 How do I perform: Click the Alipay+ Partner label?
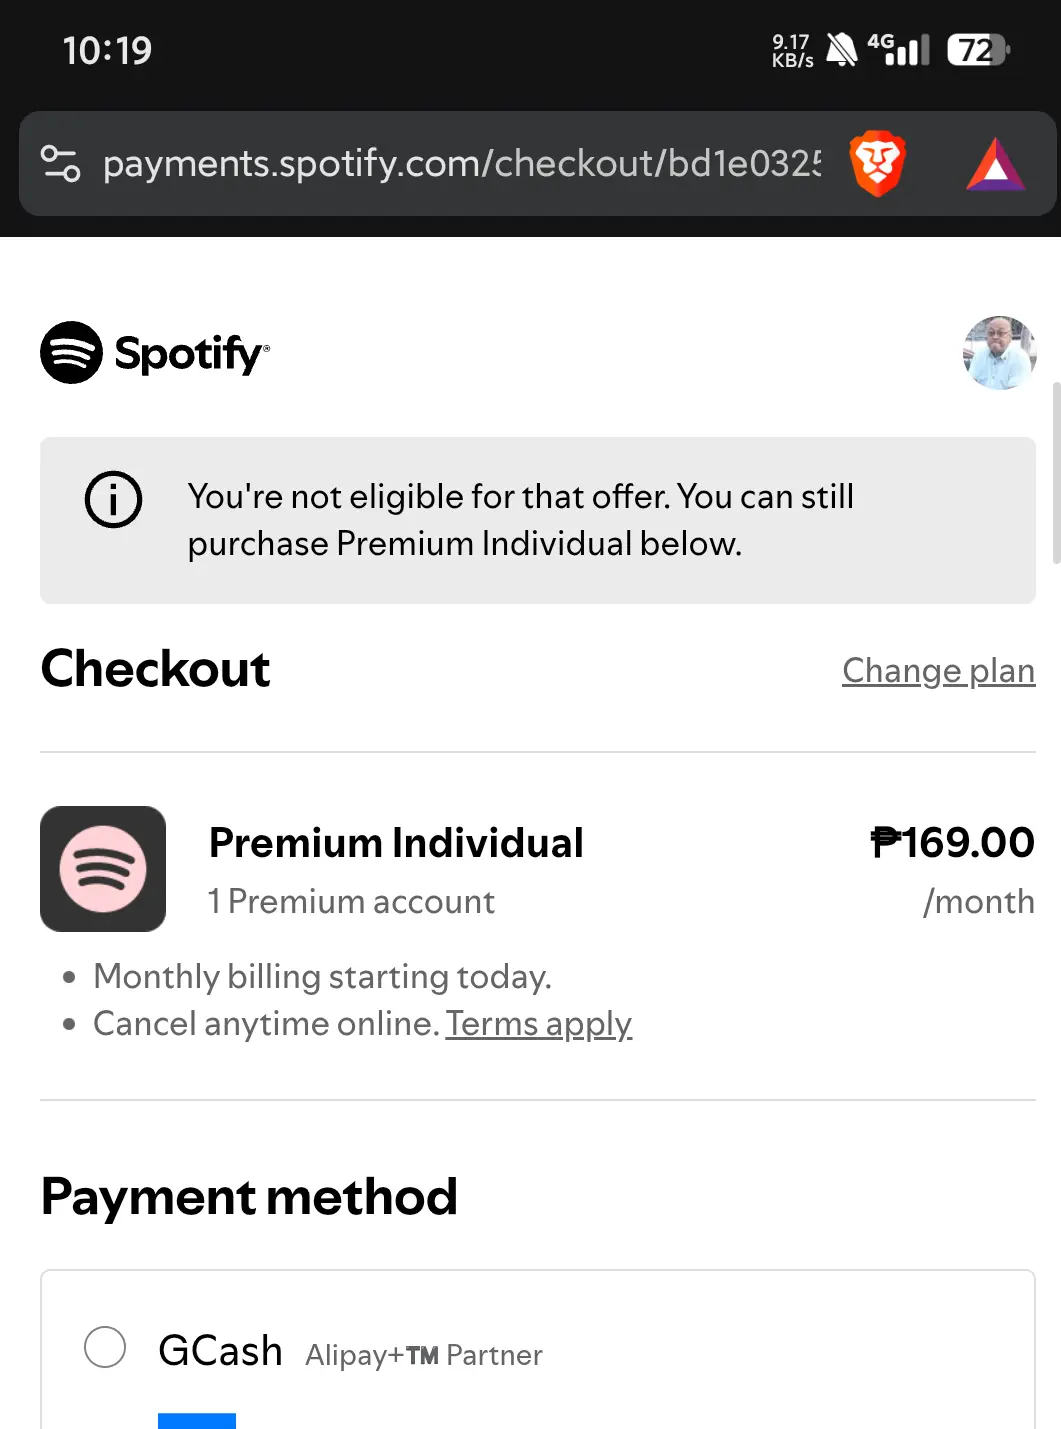click(424, 1355)
